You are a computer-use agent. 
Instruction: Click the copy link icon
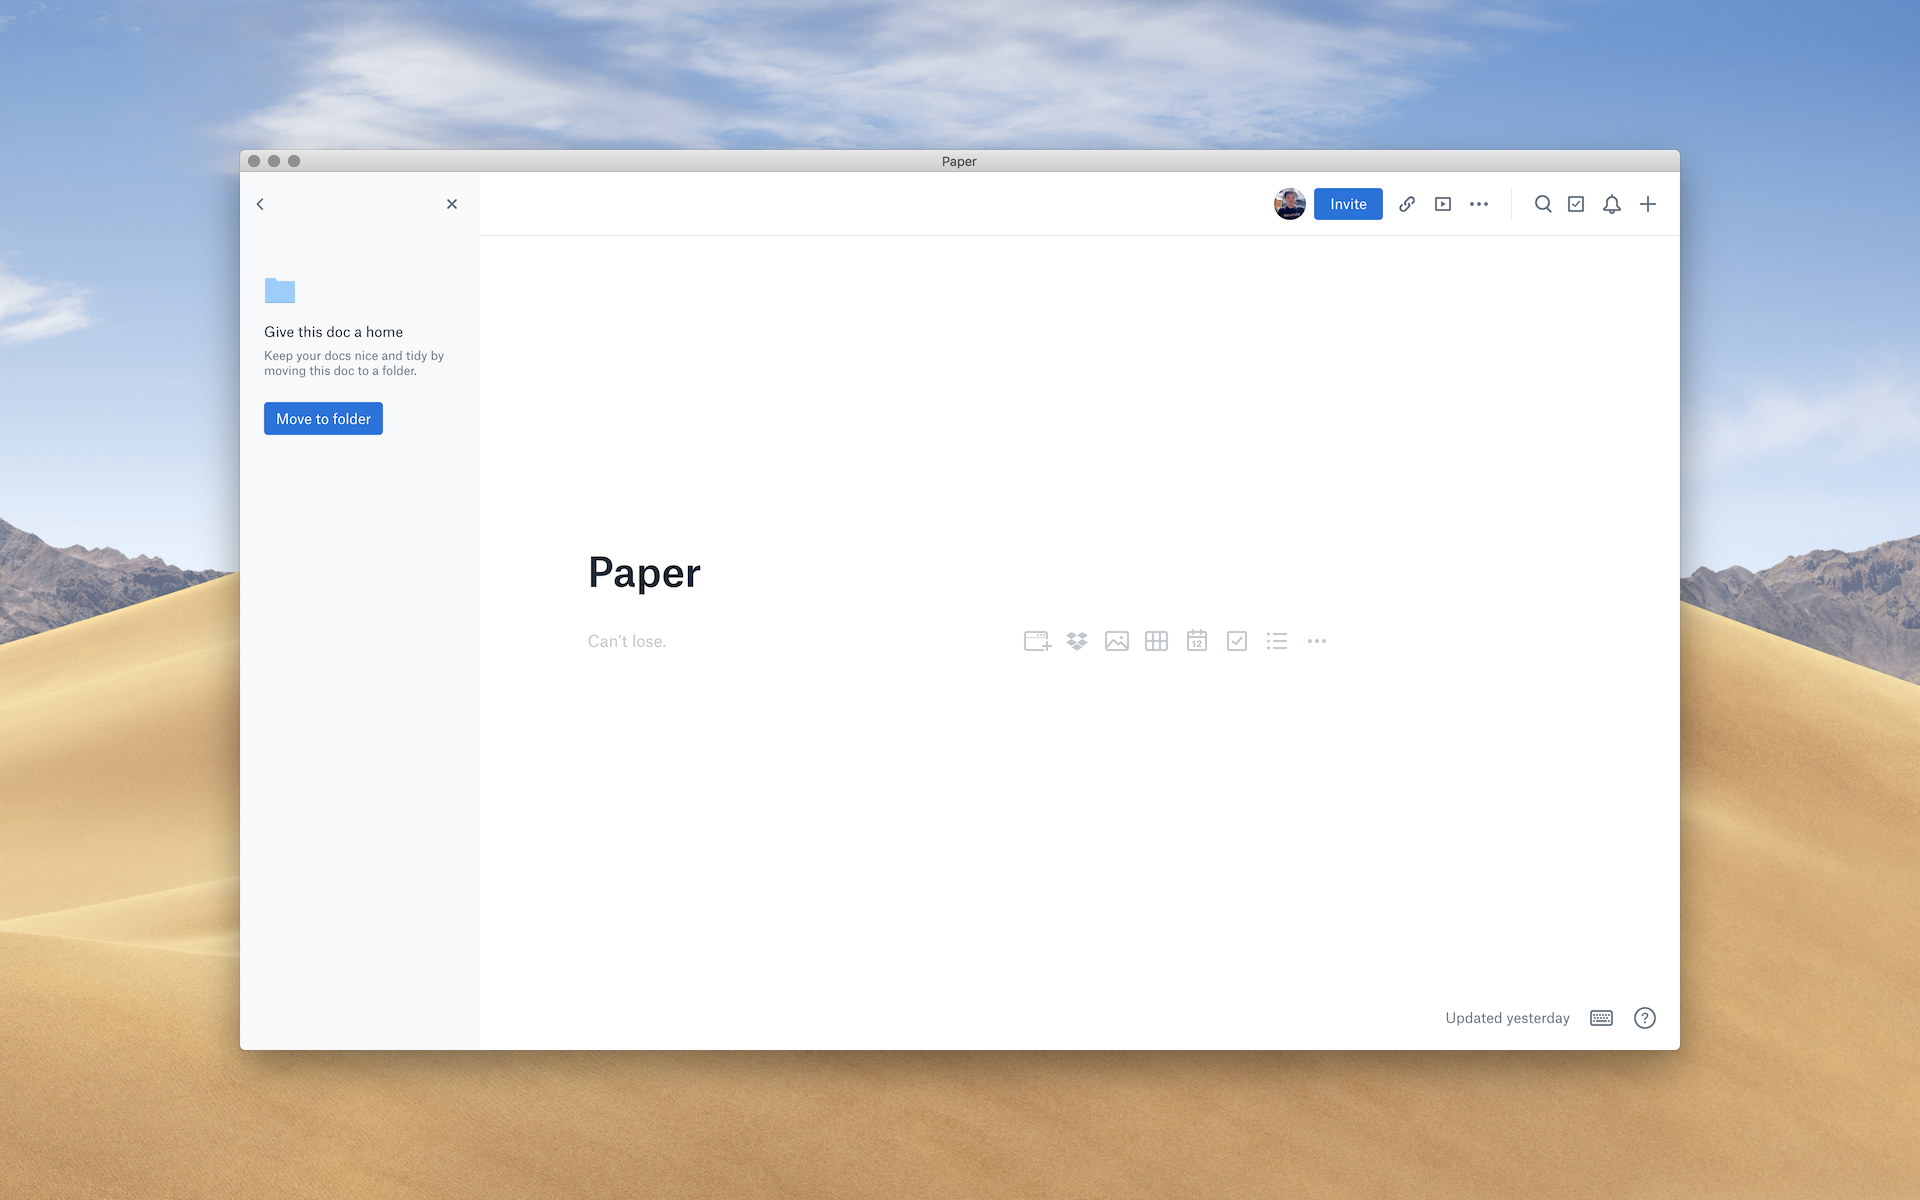click(x=1407, y=204)
